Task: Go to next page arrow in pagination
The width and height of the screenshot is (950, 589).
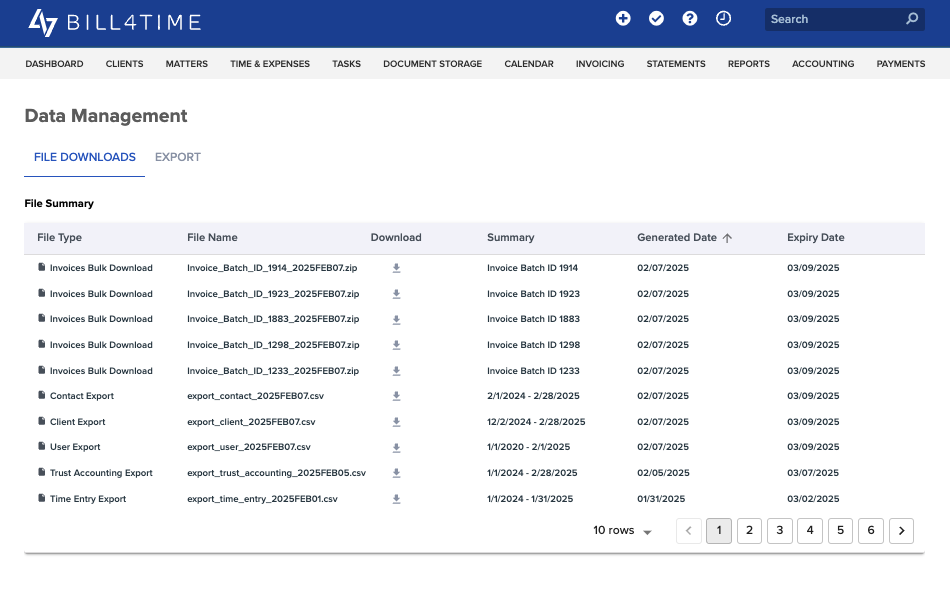Action: click(x=901, y=531)
